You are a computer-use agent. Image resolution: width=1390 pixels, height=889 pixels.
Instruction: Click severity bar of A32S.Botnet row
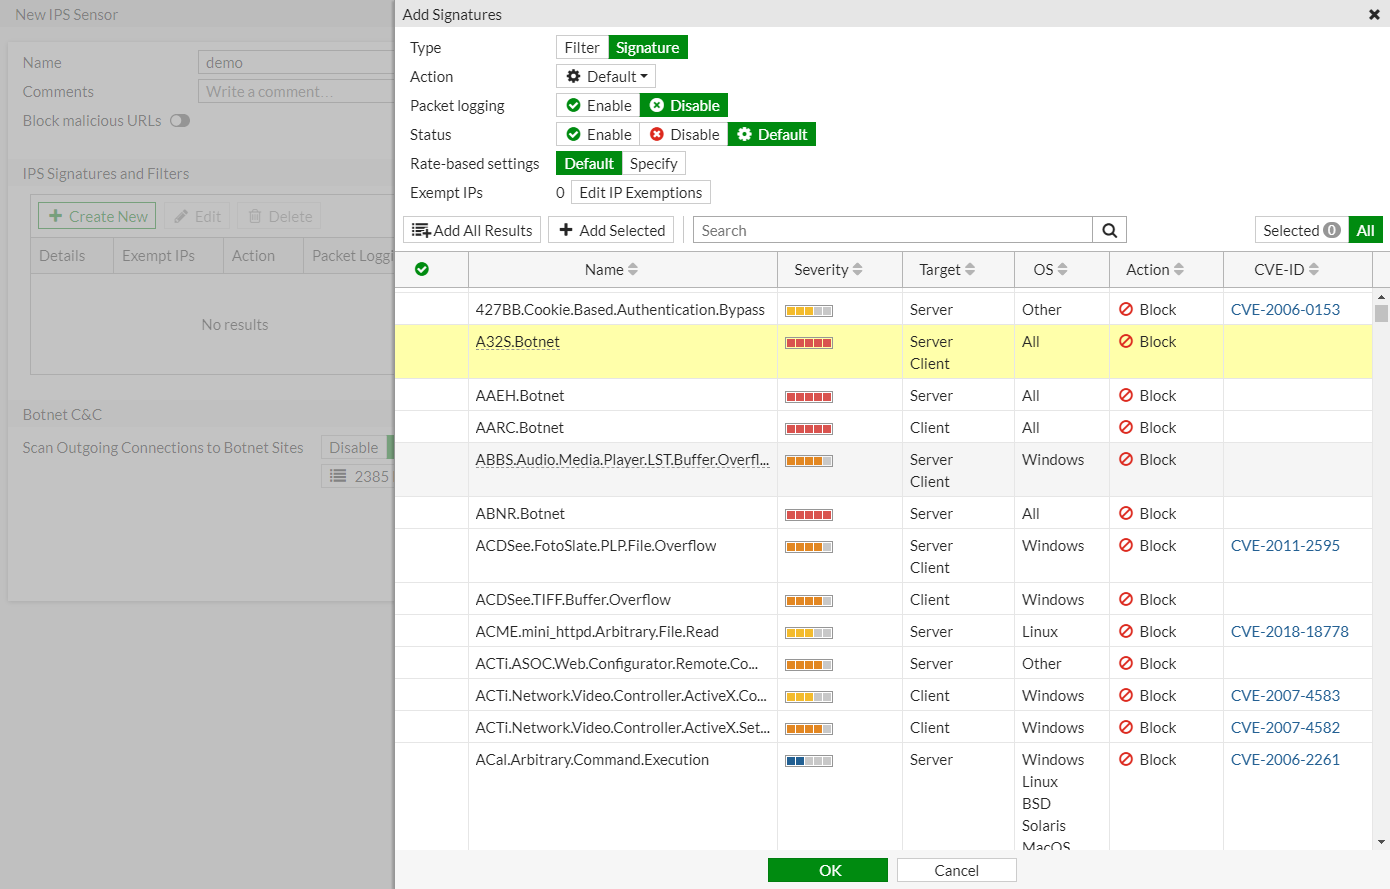(x=809, y=343)
